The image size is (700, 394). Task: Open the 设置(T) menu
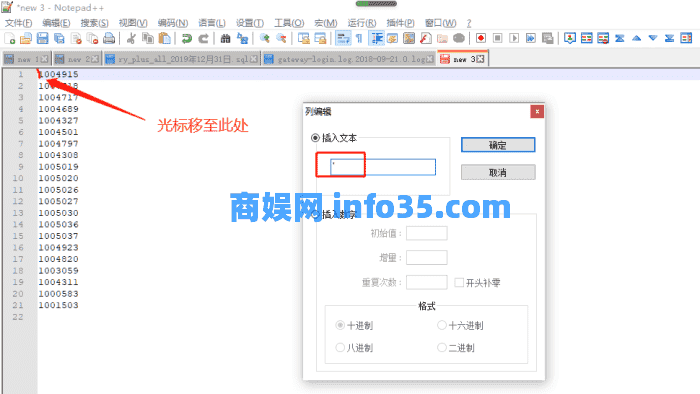click(x=250, y=23)
